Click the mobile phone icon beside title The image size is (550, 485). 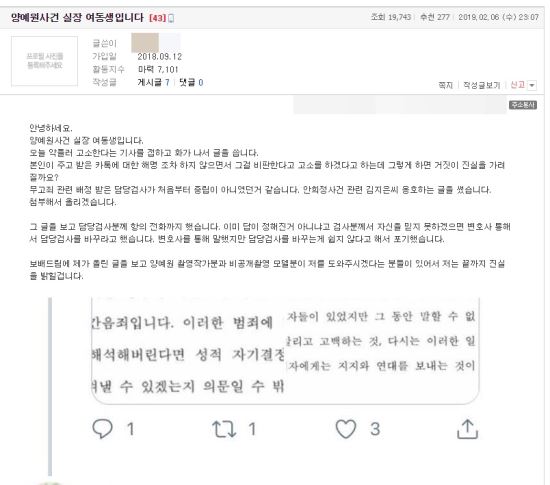(171, 18)
